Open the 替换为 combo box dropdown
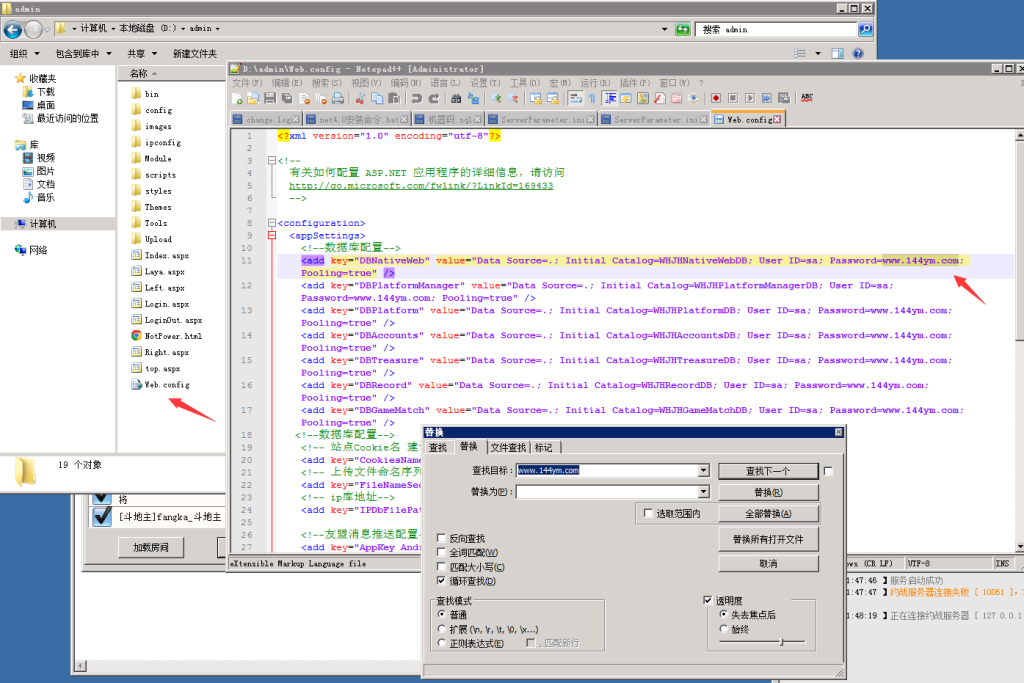This screenshot has height=683, width=1024. click(704, 492)
